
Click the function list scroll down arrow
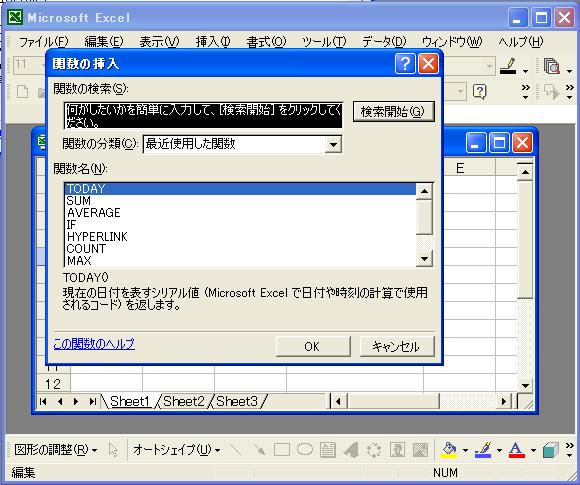(424, 259)
